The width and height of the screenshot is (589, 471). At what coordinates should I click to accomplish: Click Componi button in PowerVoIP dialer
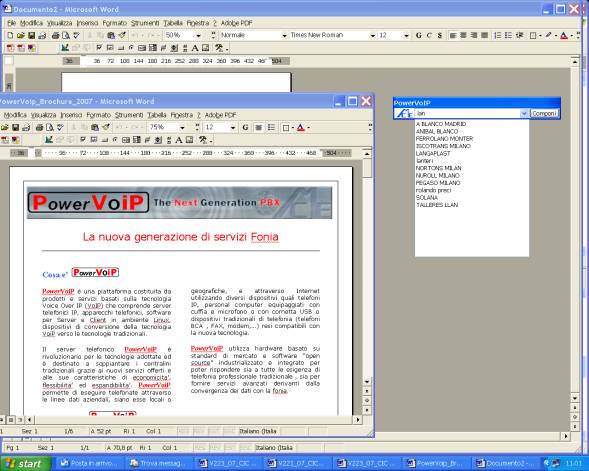pyautogui.click(x=544, y=113)
